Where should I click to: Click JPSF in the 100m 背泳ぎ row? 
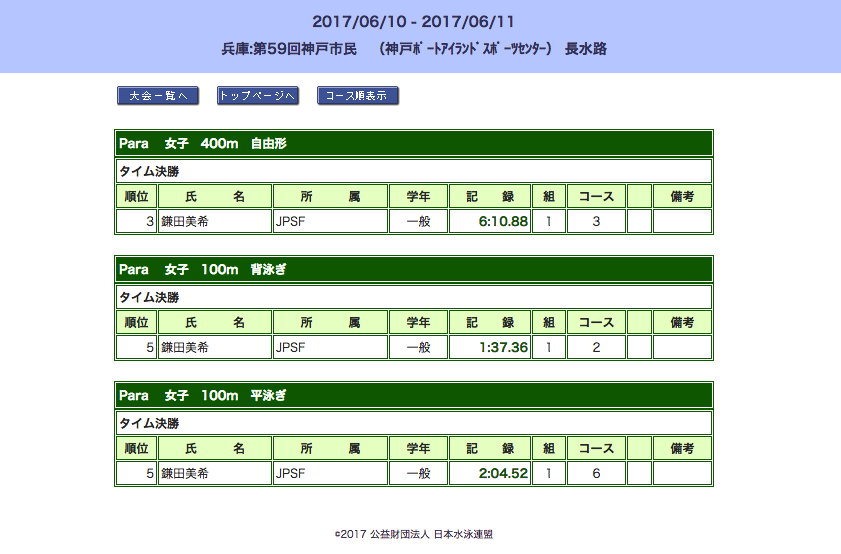pos(290,347)
